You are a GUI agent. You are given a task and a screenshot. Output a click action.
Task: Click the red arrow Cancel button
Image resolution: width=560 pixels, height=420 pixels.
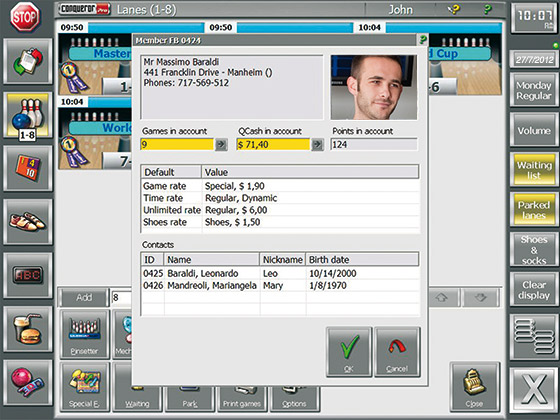(x=397, y=352)
